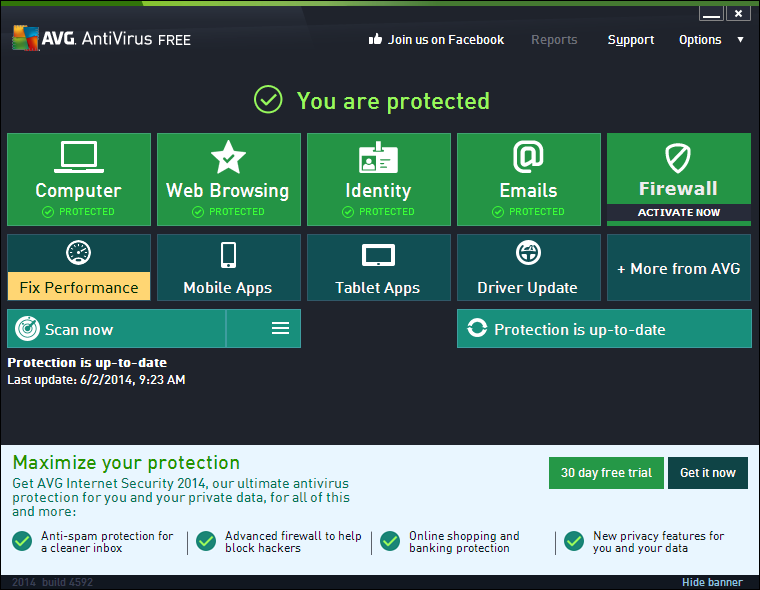Expand the Options dropdown arrow
The height and width of the screenshot is (590, 760).
click(741, 40)
